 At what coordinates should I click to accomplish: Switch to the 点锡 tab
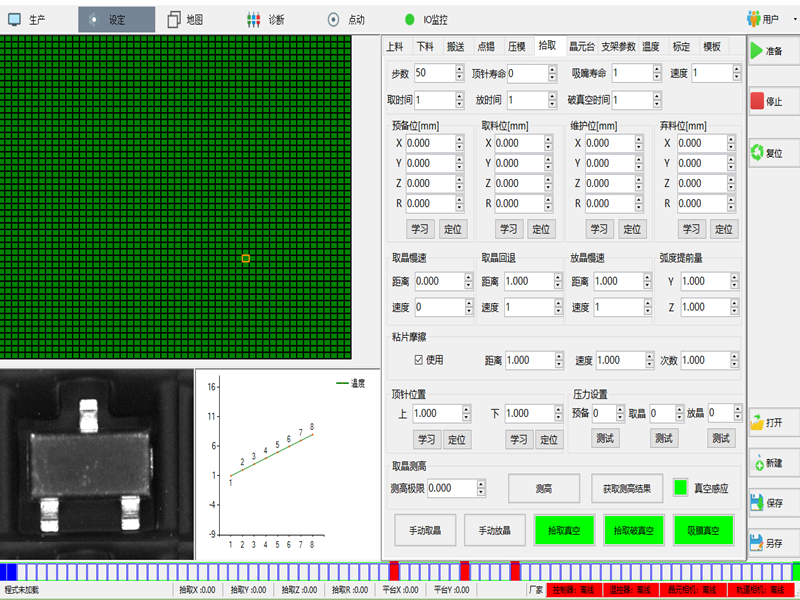pos(486,47)
